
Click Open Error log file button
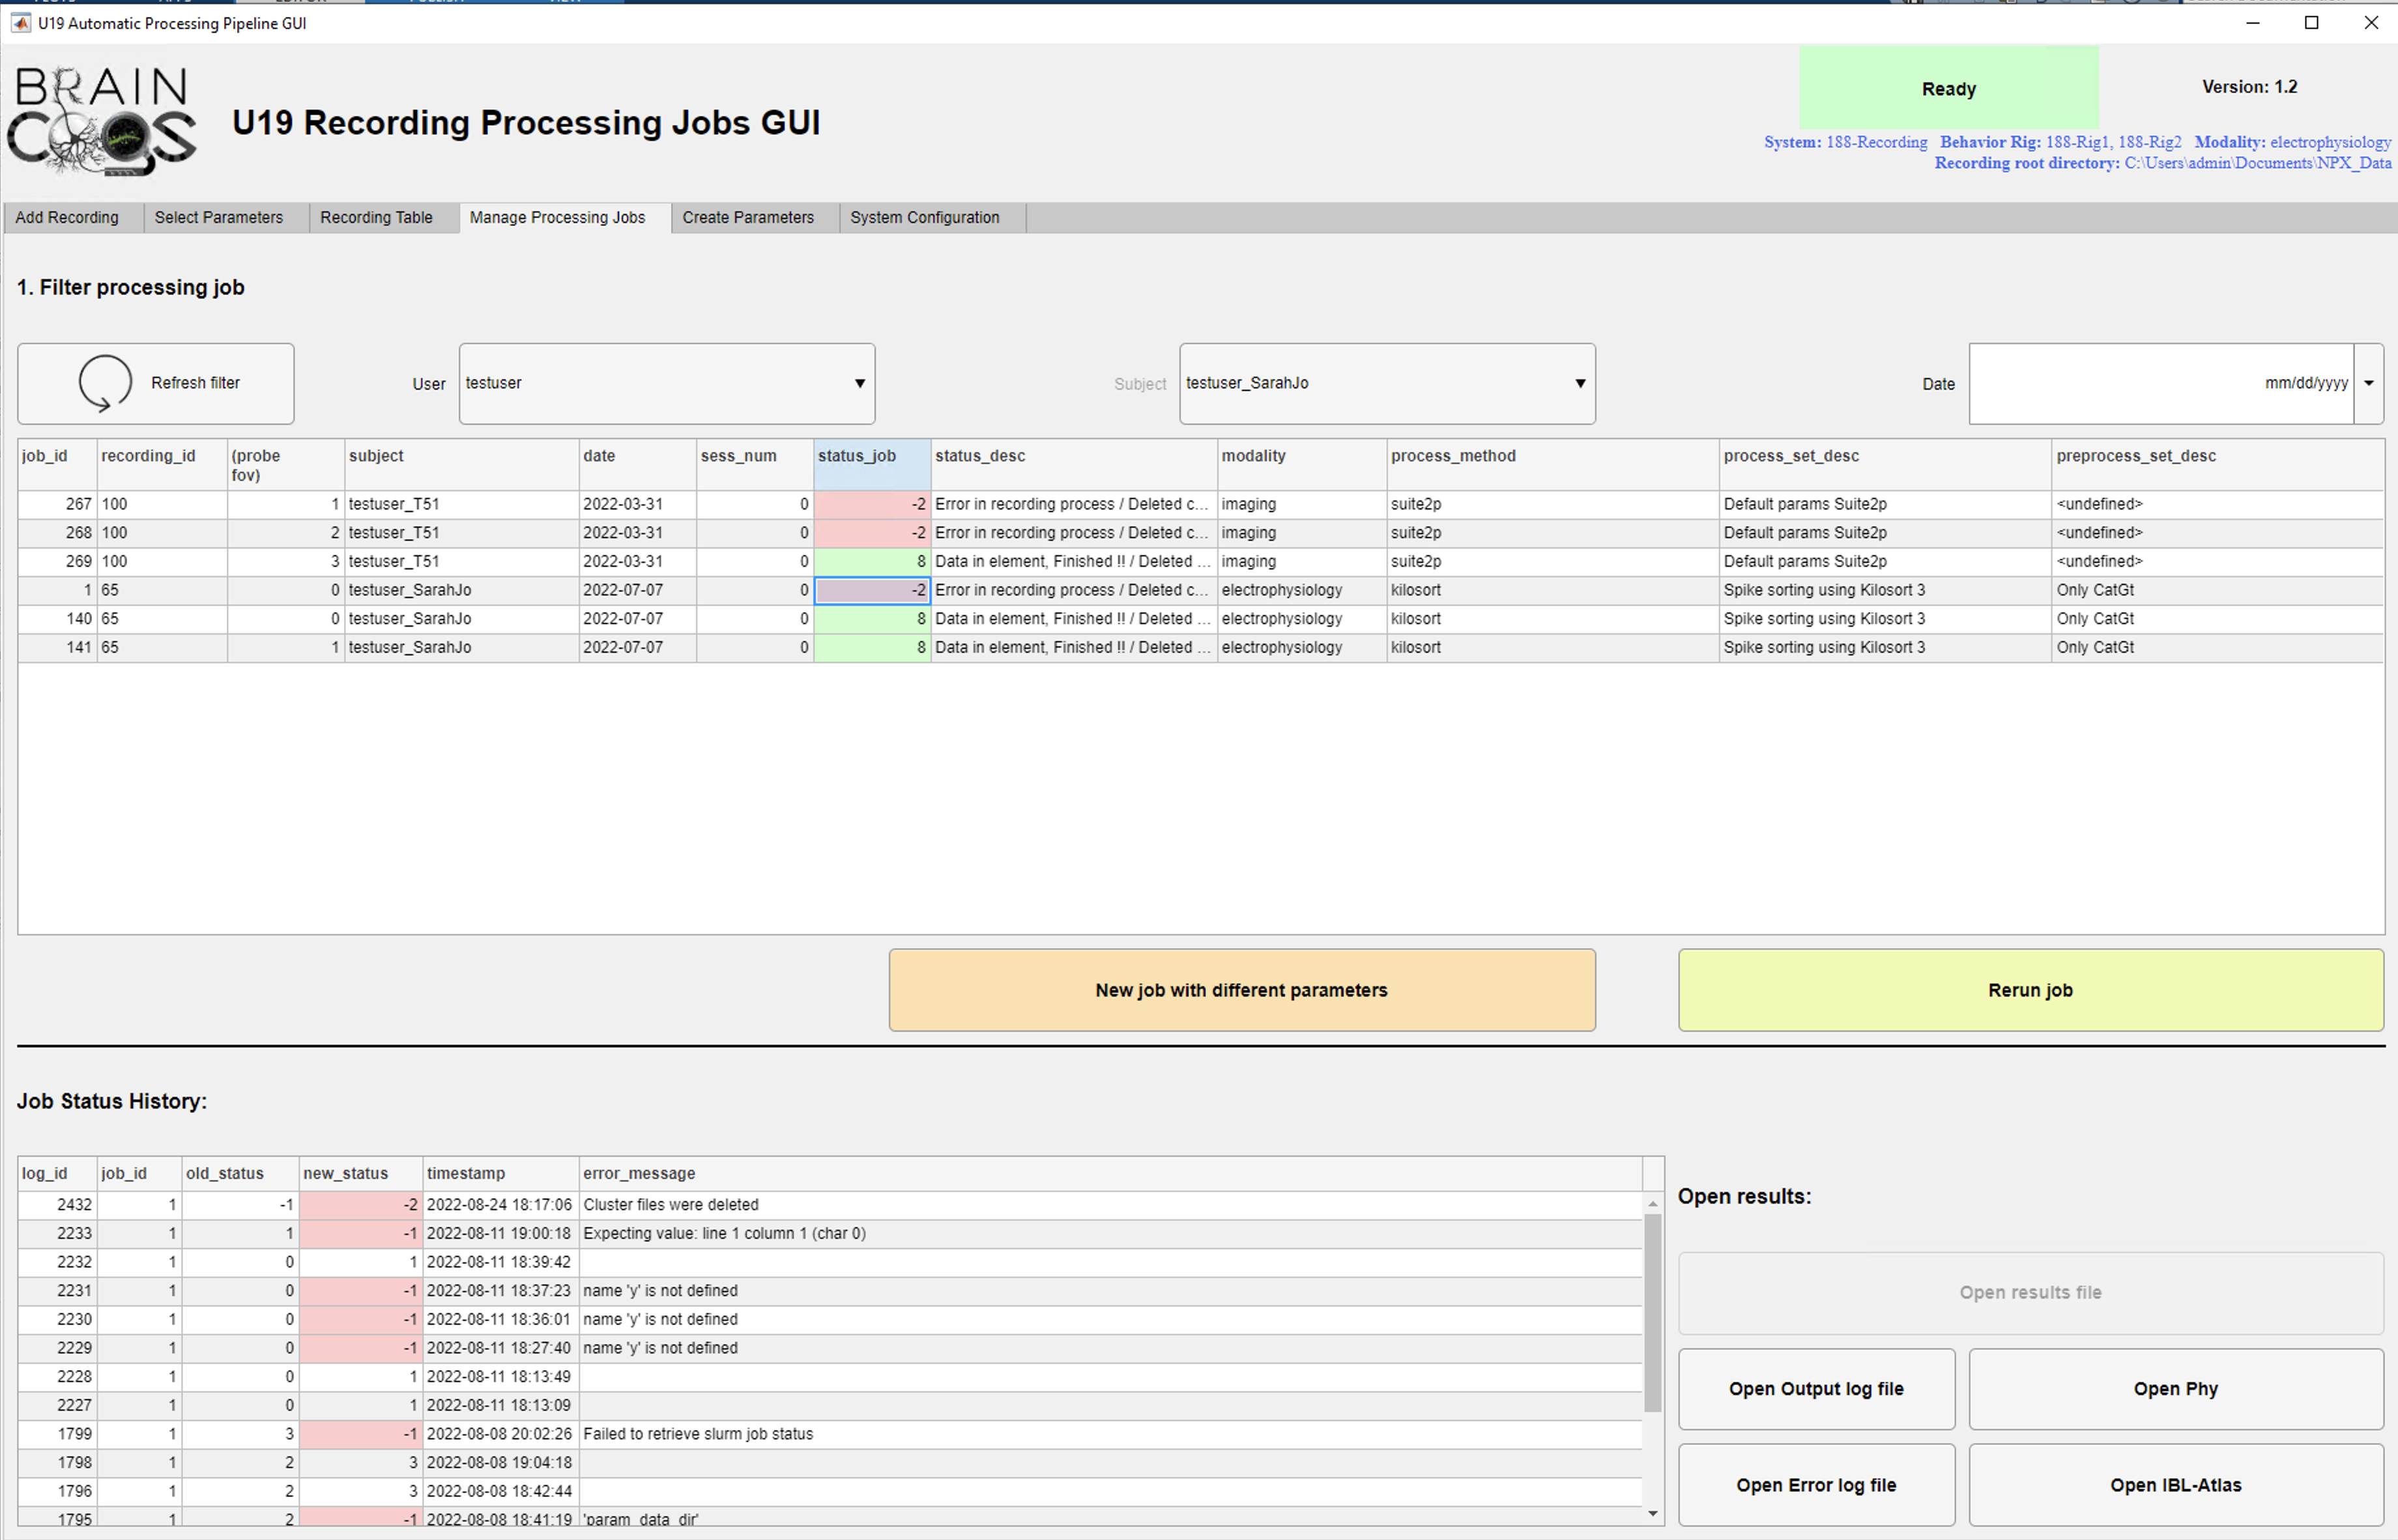(x=1816, y=1485)
